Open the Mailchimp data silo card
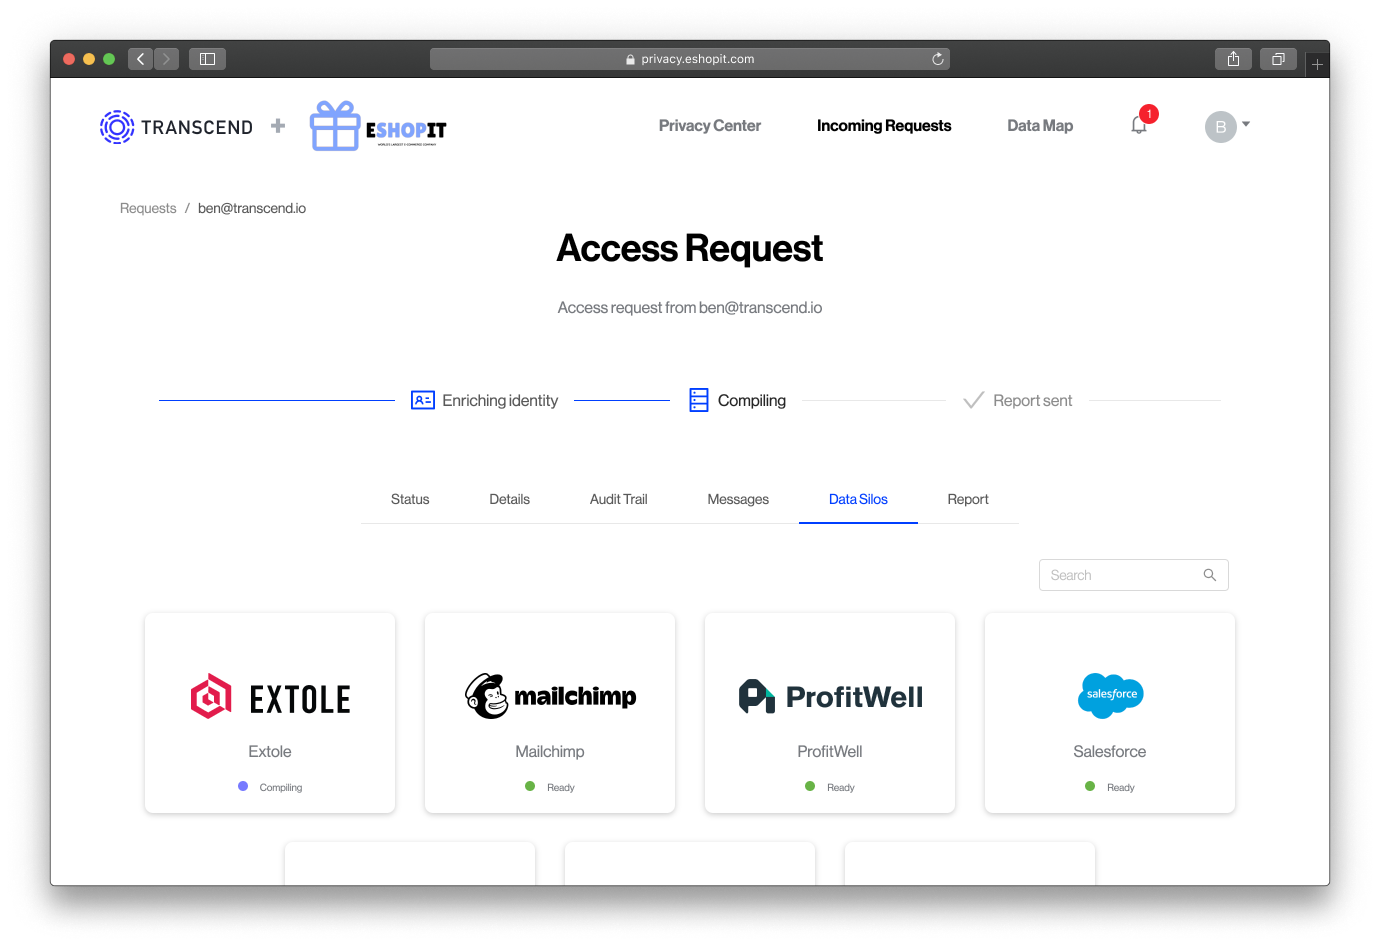This screenshot has height=946, width=1380. 550,713
